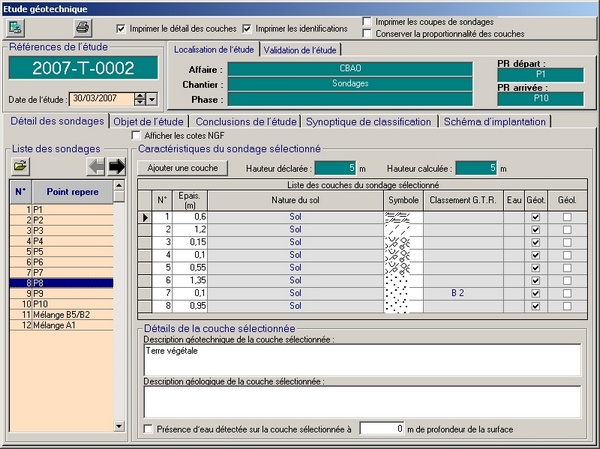Open the folder icon under Liste des sondages
600x449 pixels.
pyautogui.click(x=20, y=165)
